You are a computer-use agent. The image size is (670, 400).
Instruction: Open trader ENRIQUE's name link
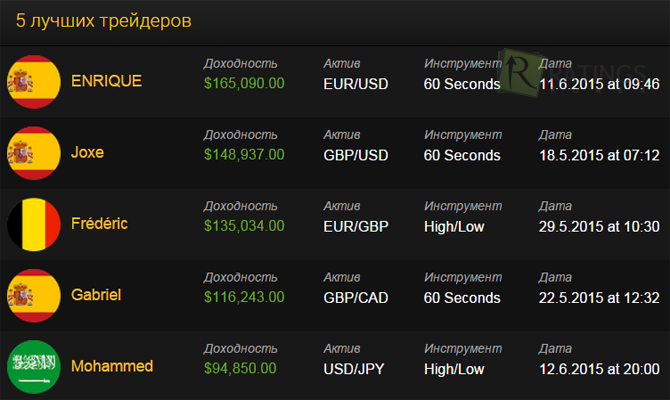(106, 81)
